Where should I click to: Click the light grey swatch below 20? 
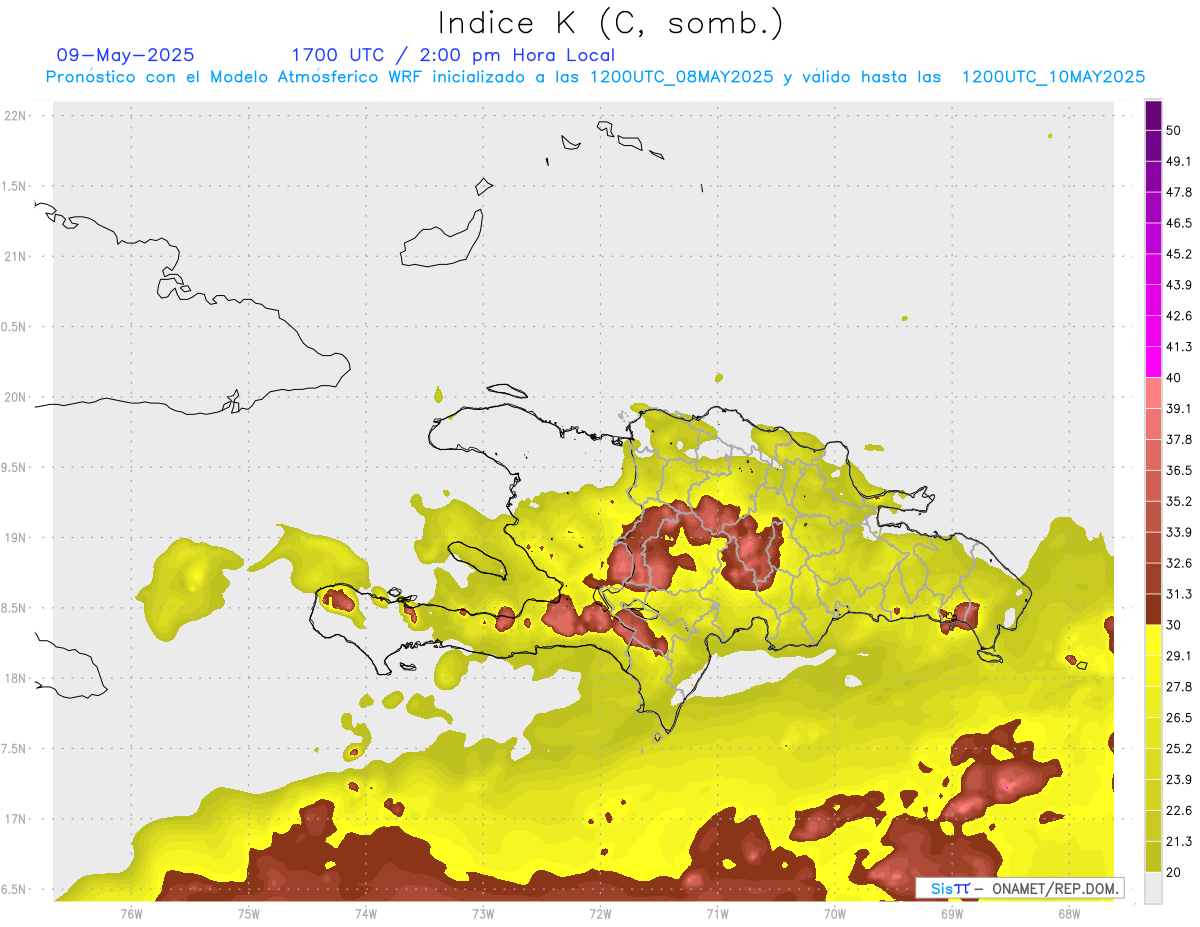1153,888
